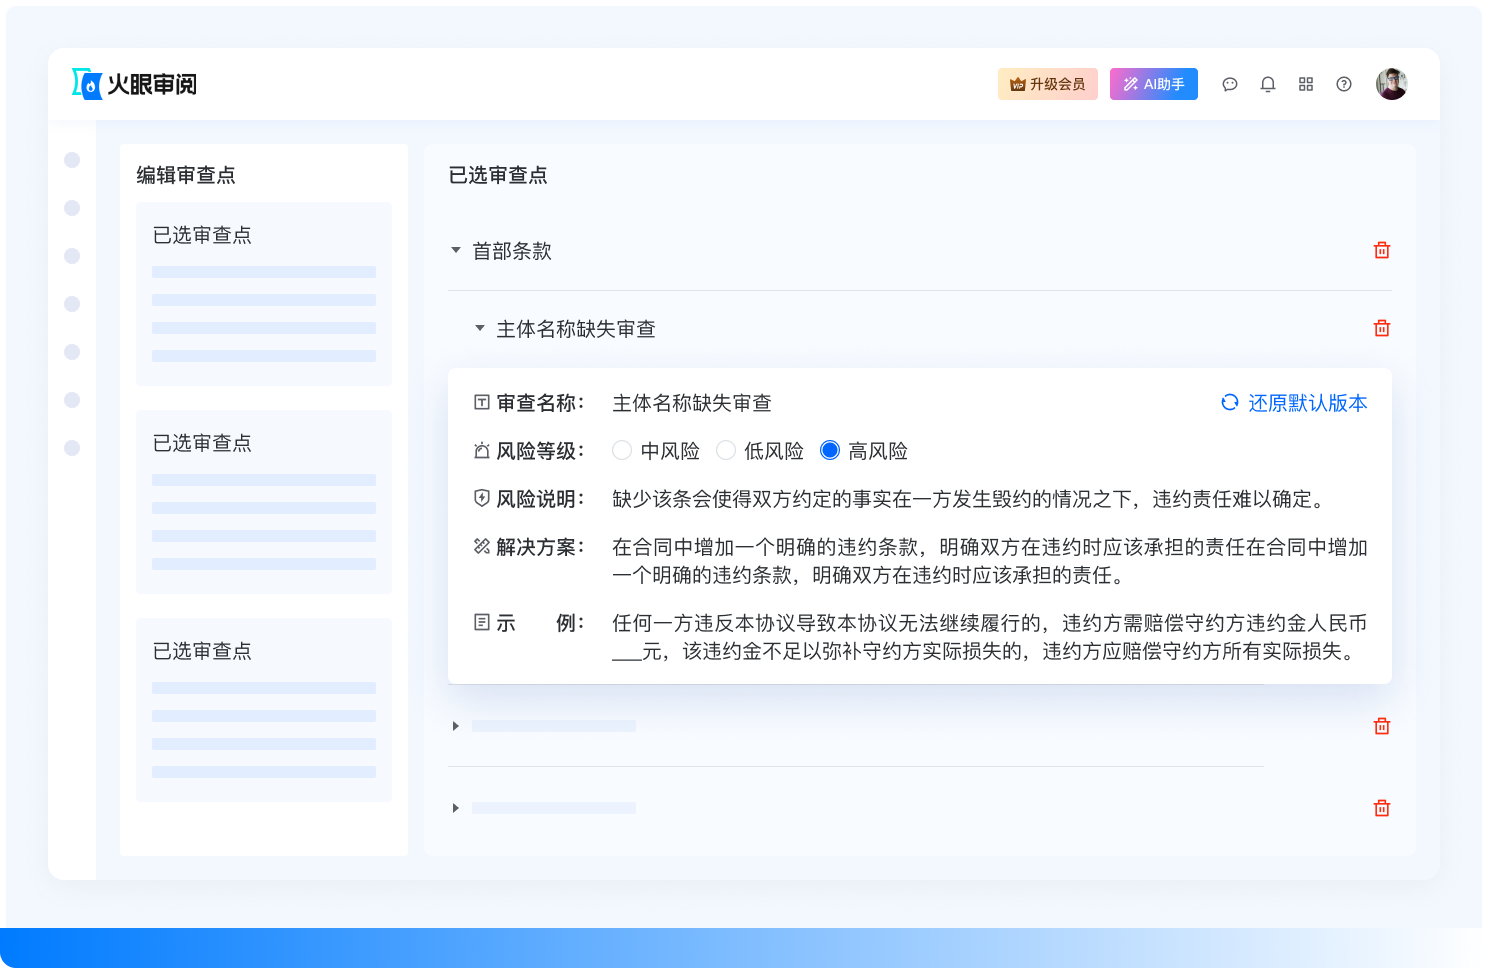1488x968 pixels.
Task: Delete the 主体名称缺失审查 item
Action: (x=1382, y=328)
